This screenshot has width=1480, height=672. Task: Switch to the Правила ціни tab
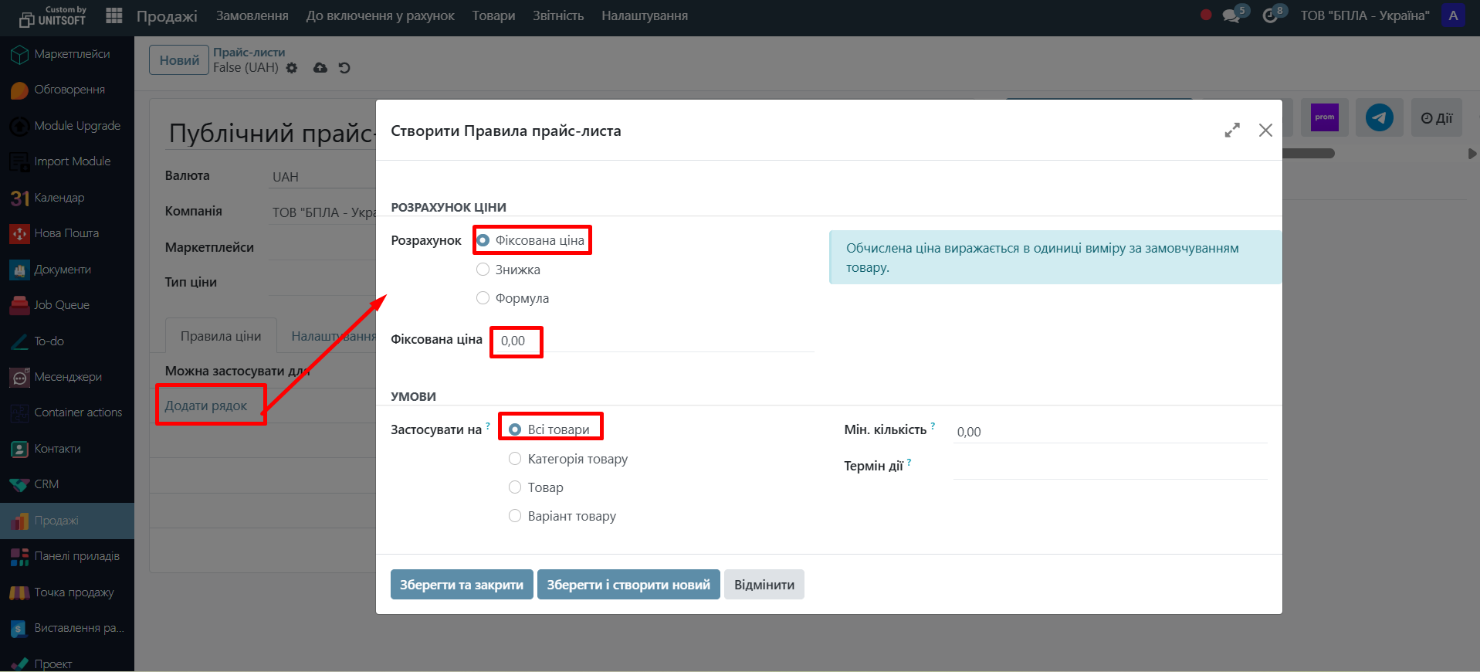[x=220, y=336]
